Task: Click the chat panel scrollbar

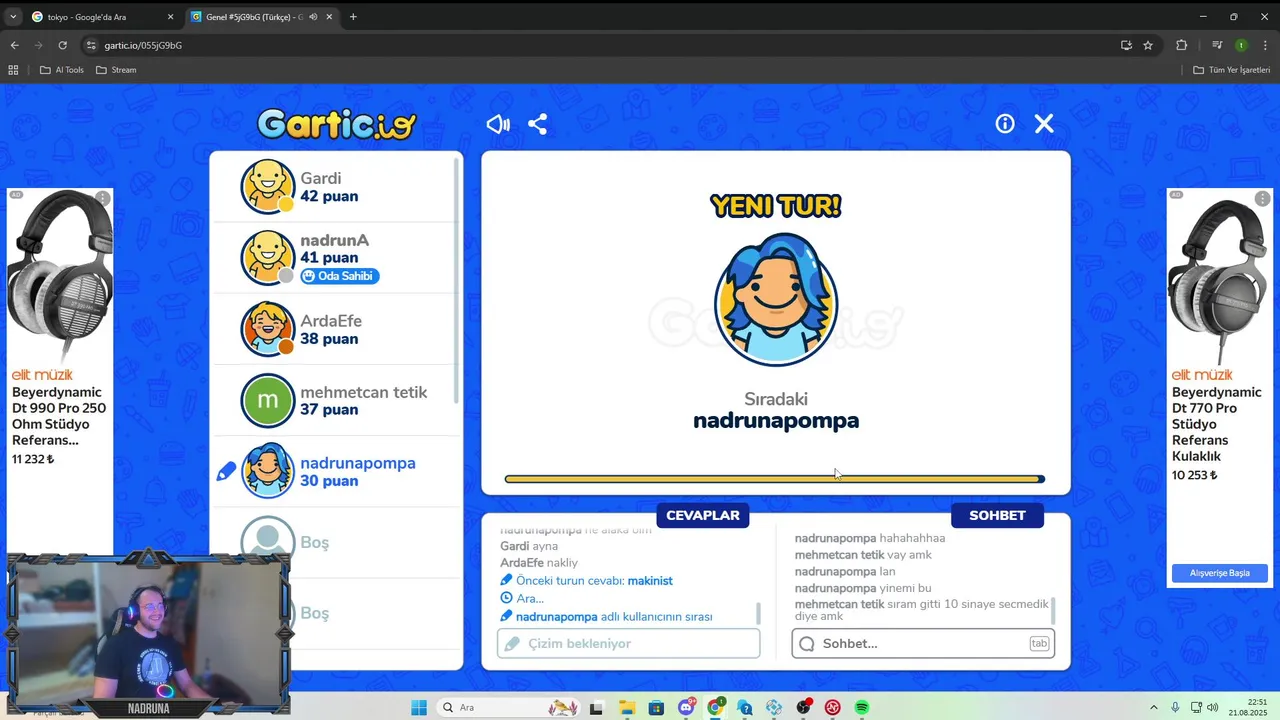Action: [1052, 609]
